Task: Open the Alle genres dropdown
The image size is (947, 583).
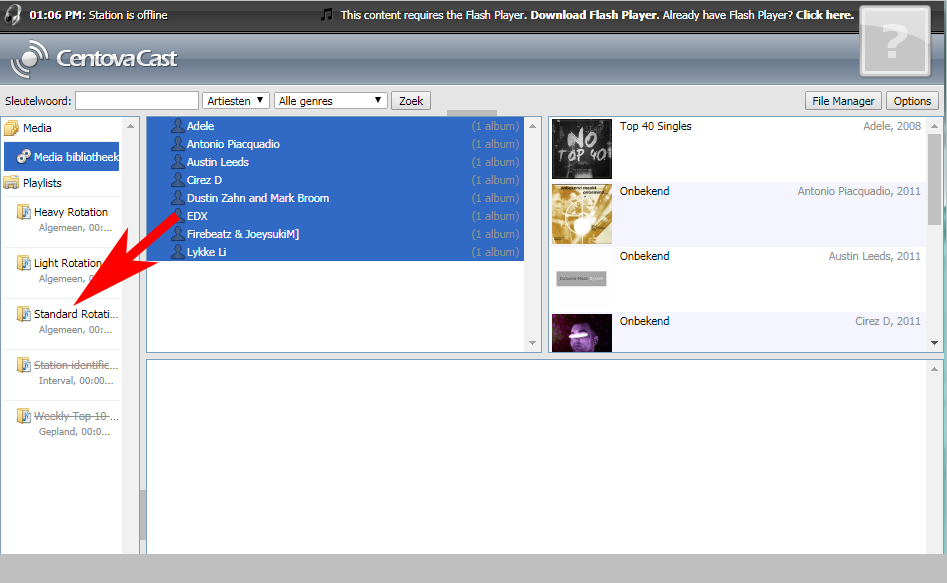Action: [330, 101]
